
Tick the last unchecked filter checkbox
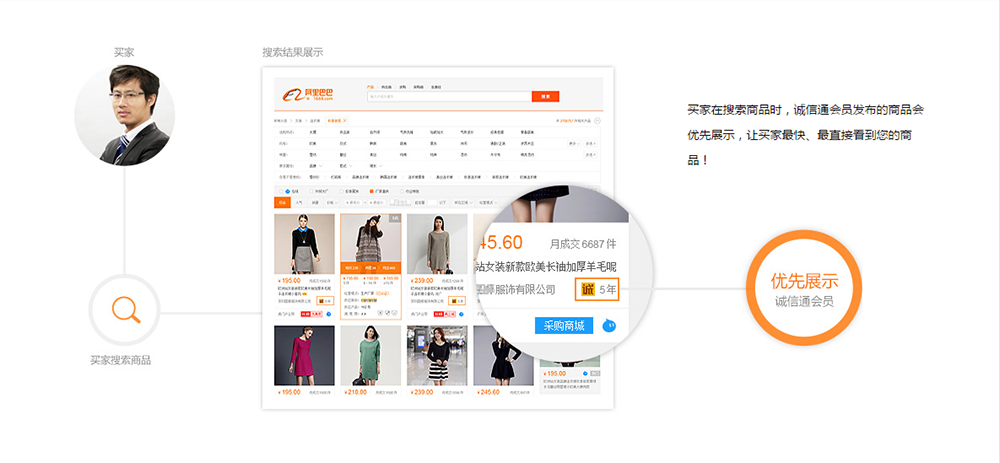click(x=403, y=190)
